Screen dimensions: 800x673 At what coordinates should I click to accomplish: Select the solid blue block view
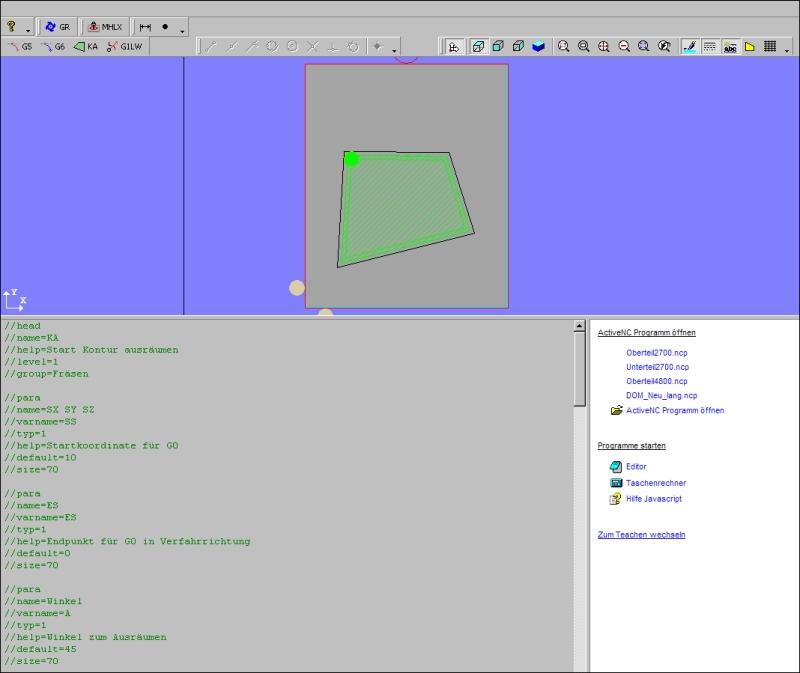pyautogui.click(x=538, y=47)
